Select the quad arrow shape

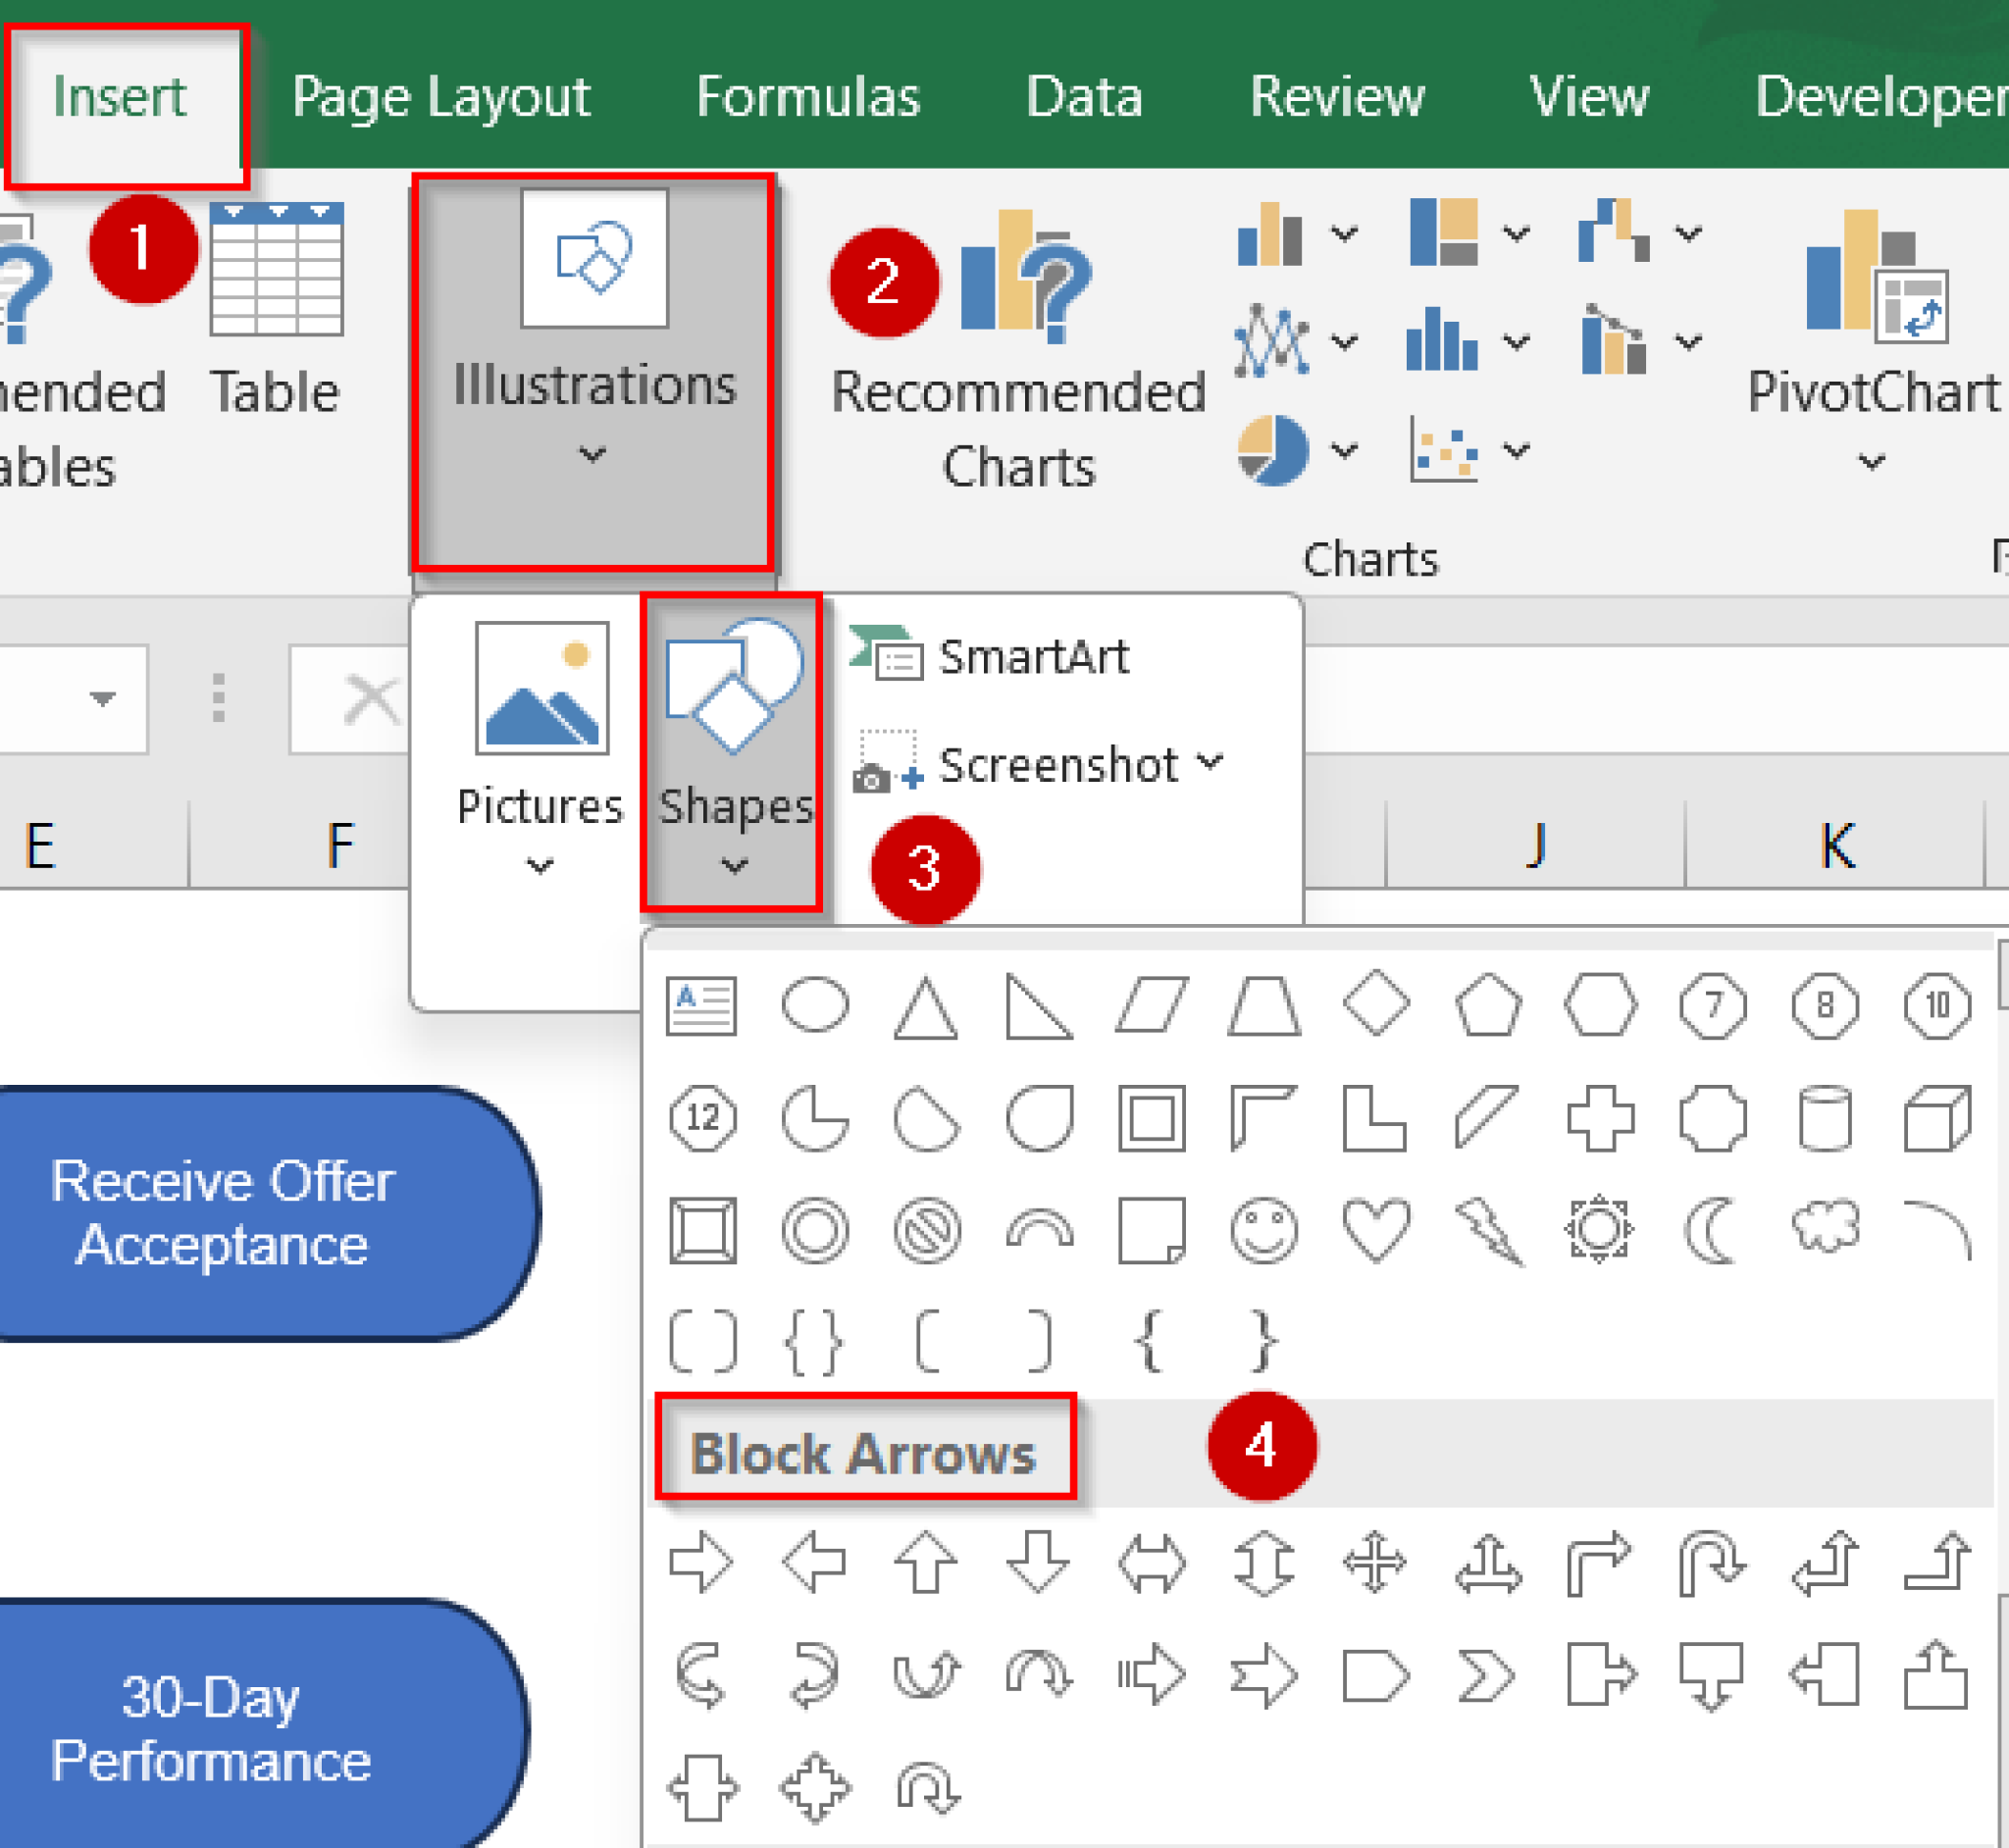point(1373,1564)
